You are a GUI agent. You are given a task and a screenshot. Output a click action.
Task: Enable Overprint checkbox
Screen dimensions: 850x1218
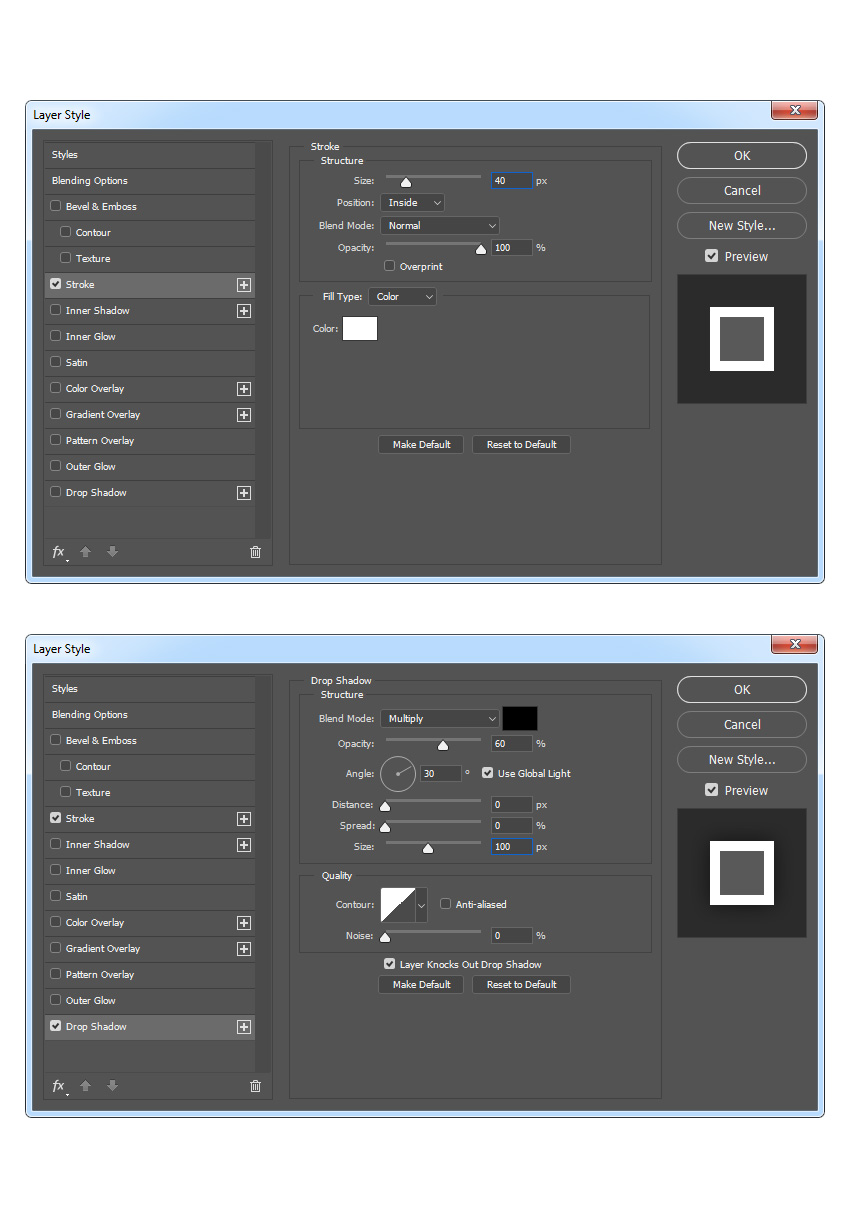pos(390,267)
